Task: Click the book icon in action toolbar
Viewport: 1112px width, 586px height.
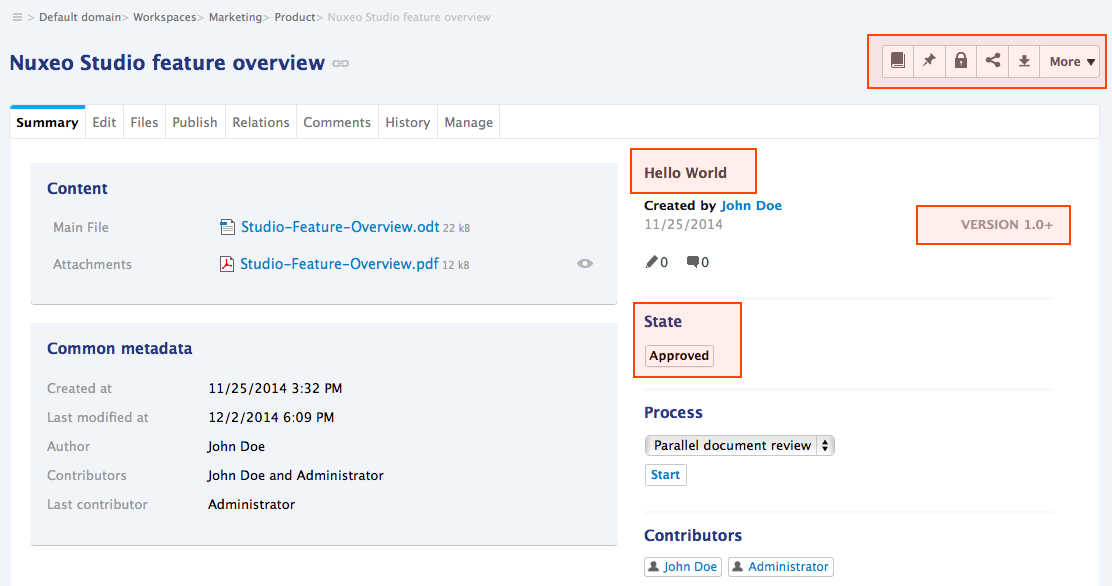Action: click(x=898, y=61)
